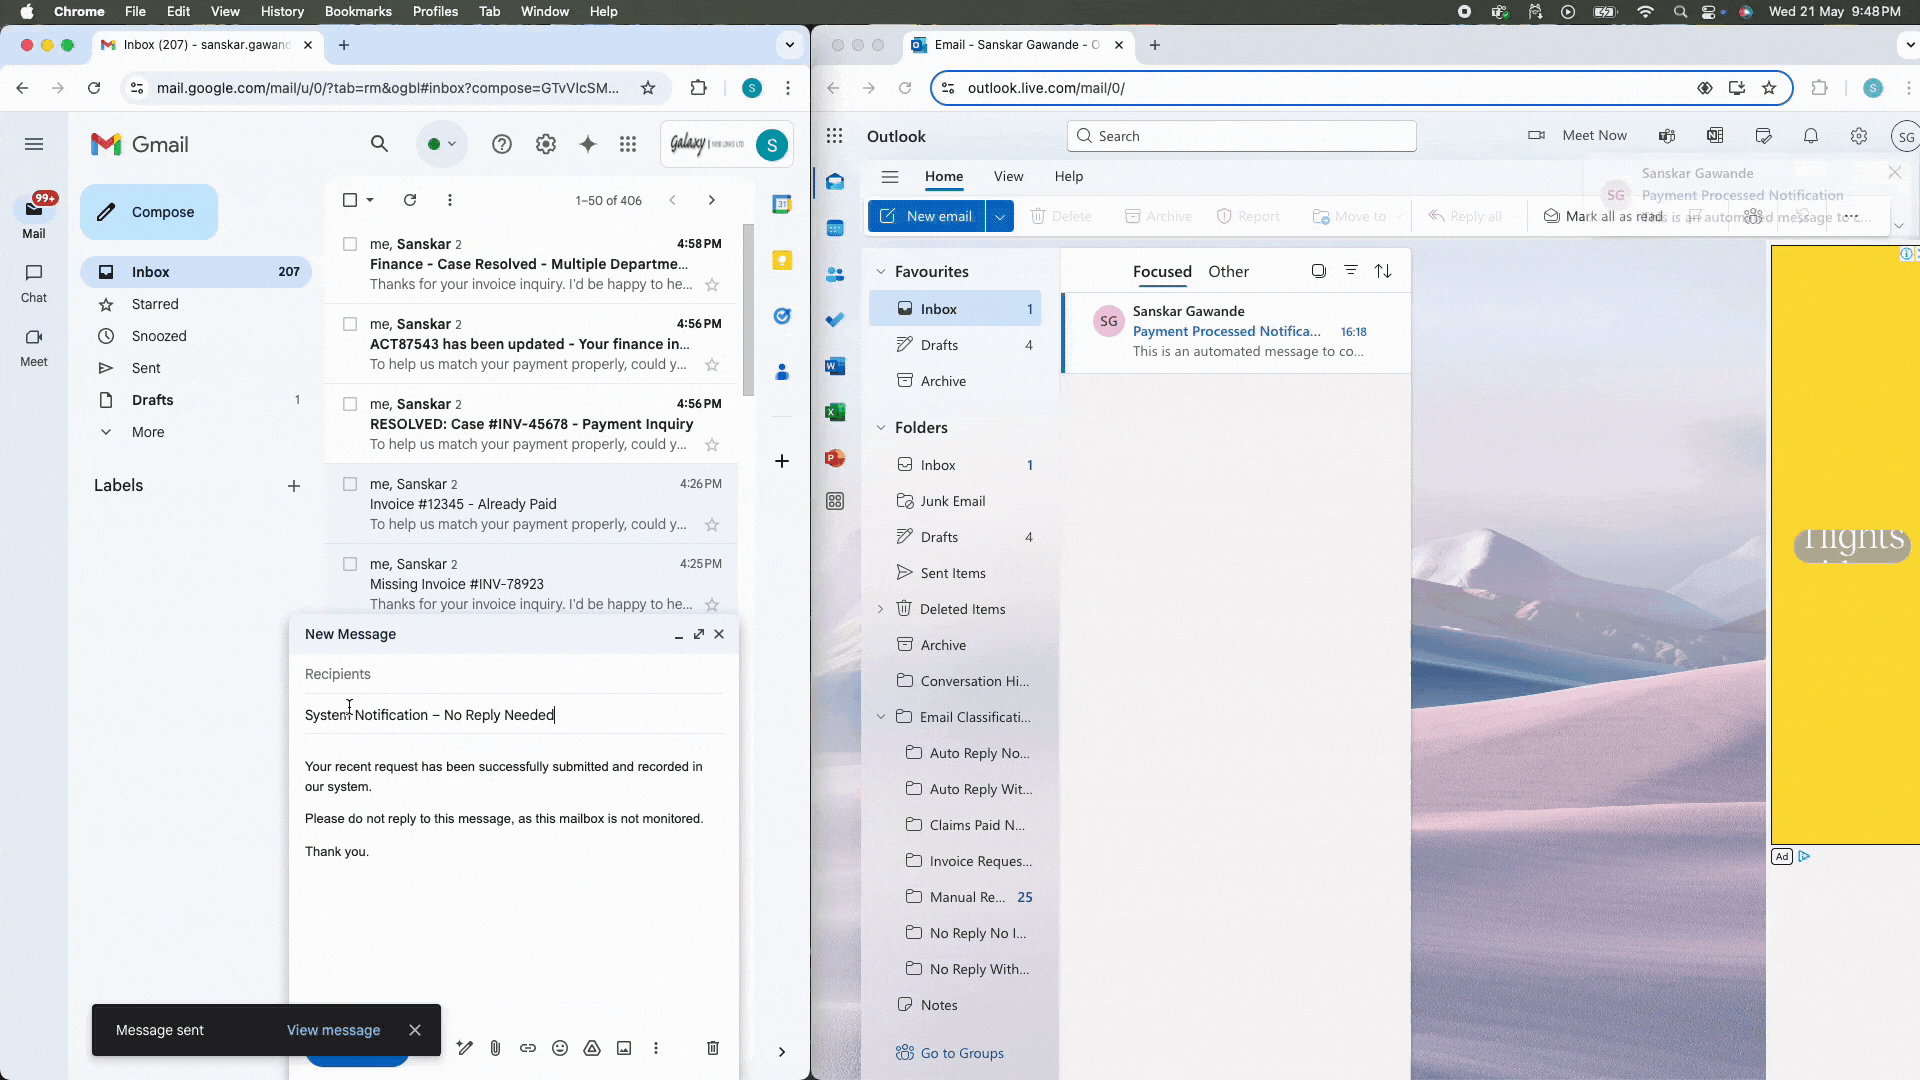Tick checkbox for Invoice #12345 email

click(x=350, y=484)
